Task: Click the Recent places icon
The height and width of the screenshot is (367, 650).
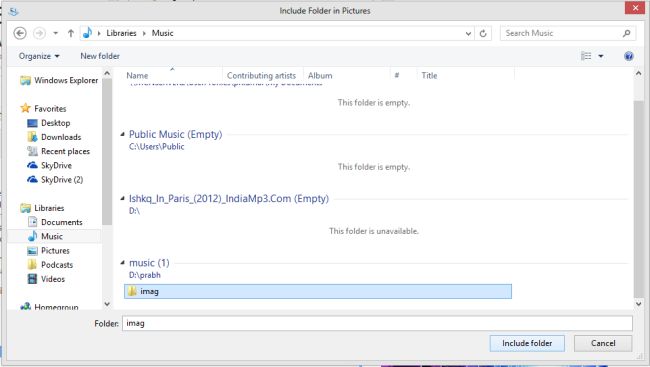Action: click(32, 151)
